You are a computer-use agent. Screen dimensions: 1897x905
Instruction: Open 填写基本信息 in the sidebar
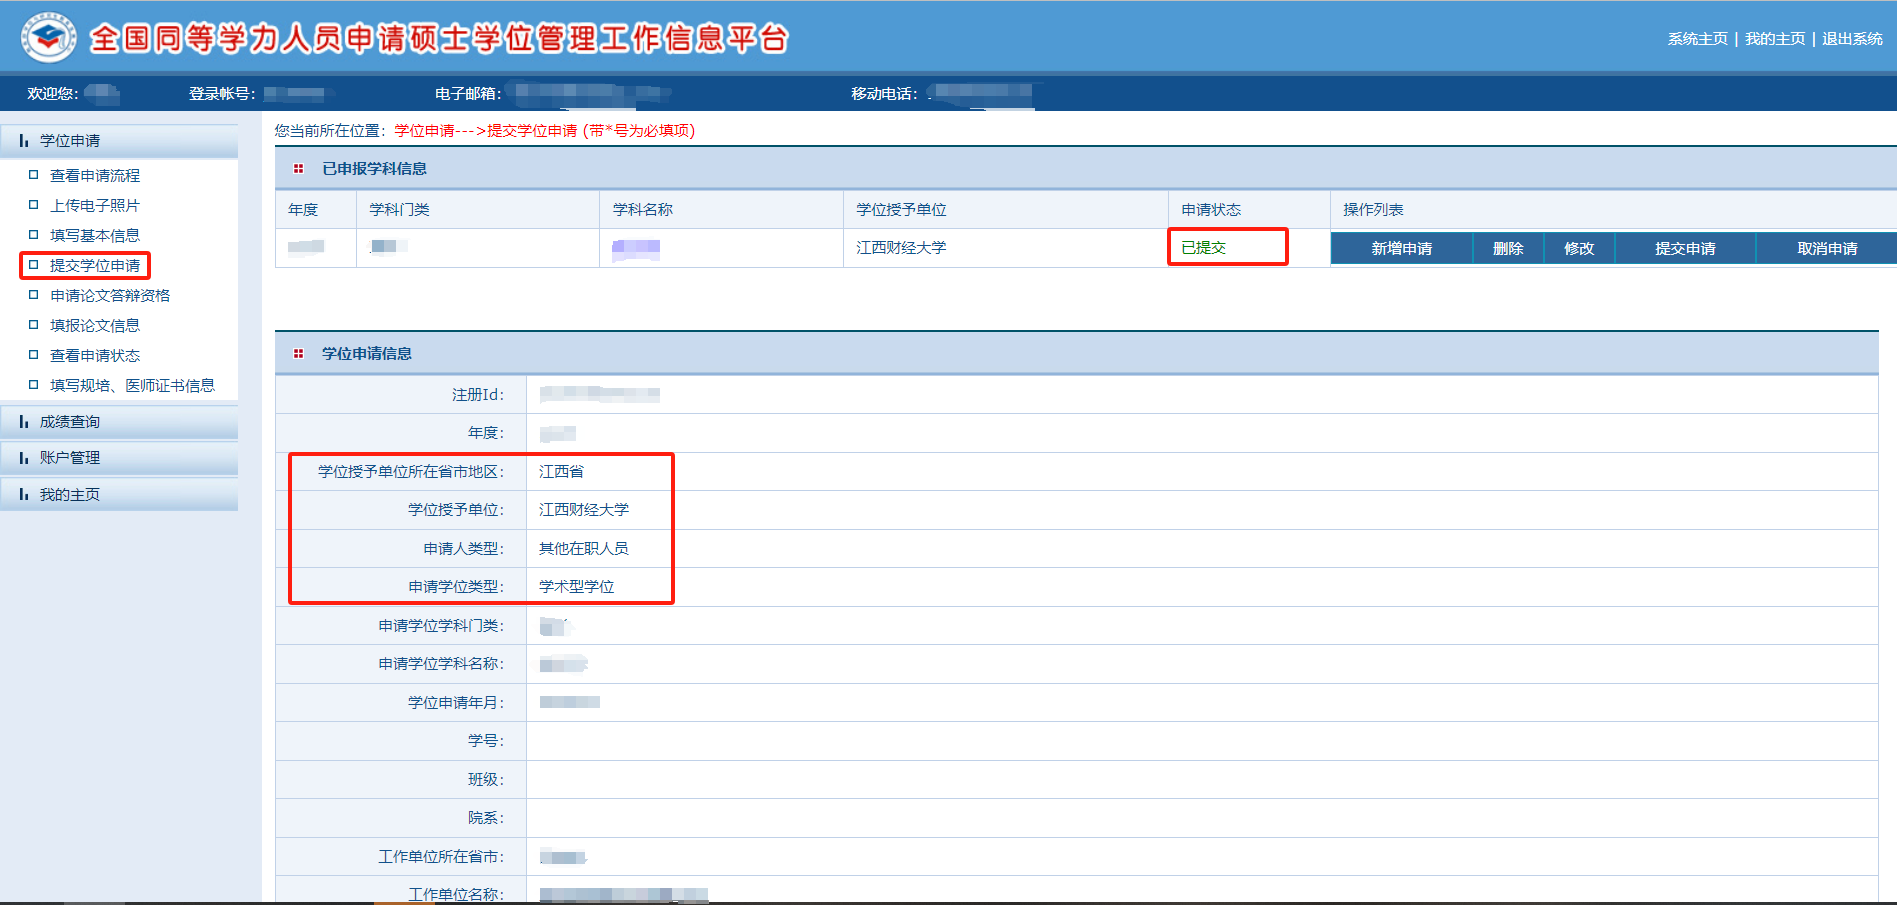click(95, 236)
